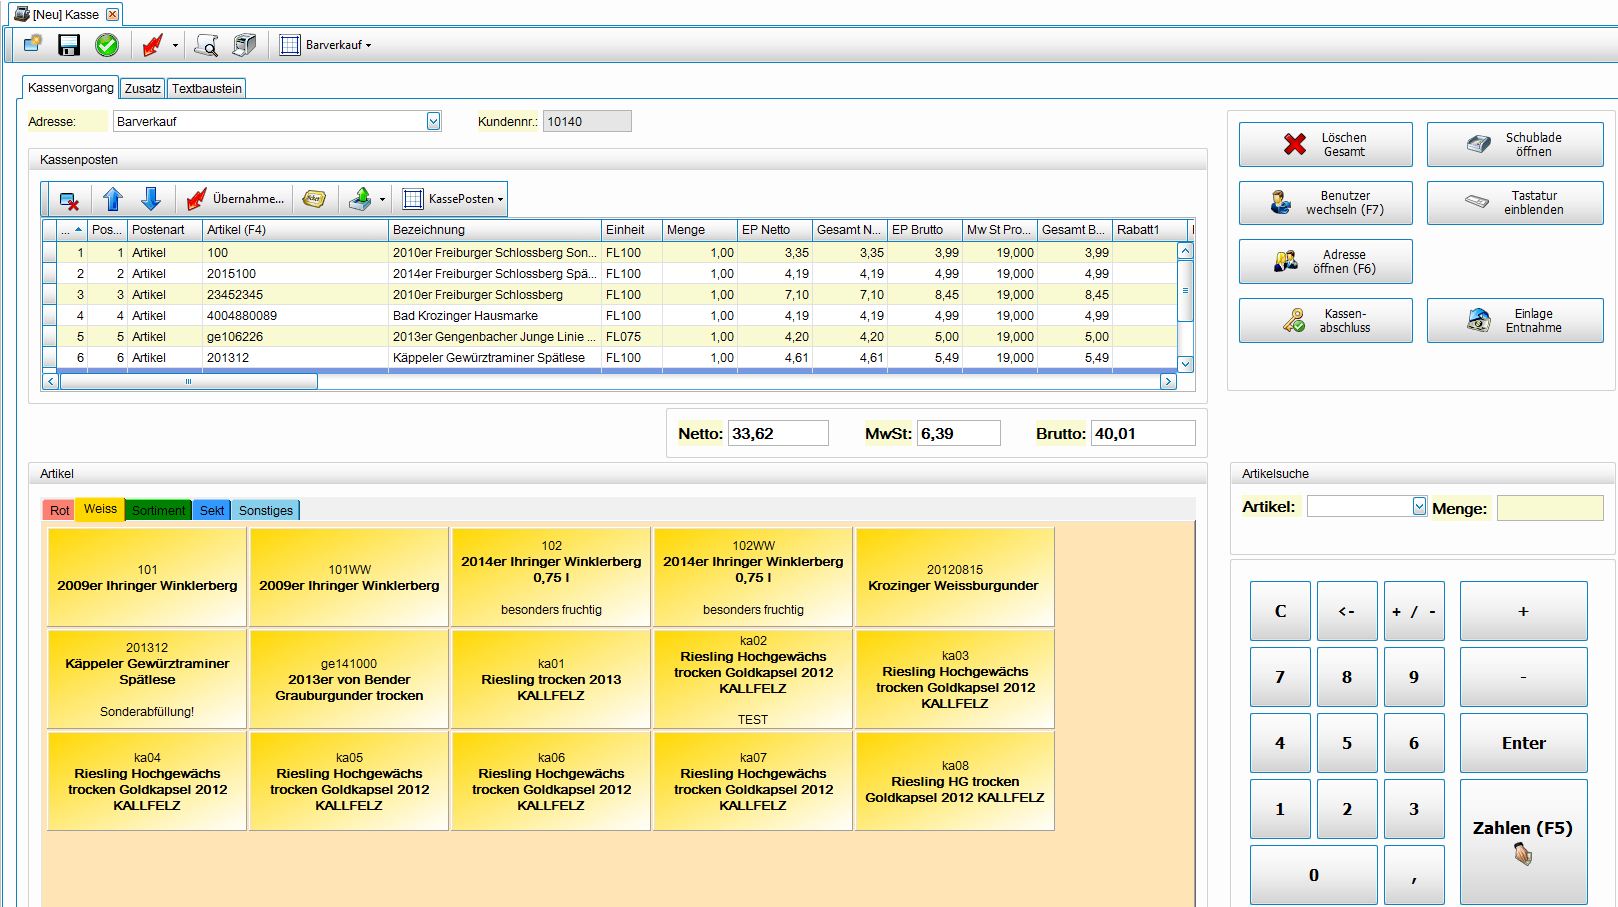Click numpad C clear key
The height and width of the screenshot is (907, 1618).
click(x=1280, y=611)
